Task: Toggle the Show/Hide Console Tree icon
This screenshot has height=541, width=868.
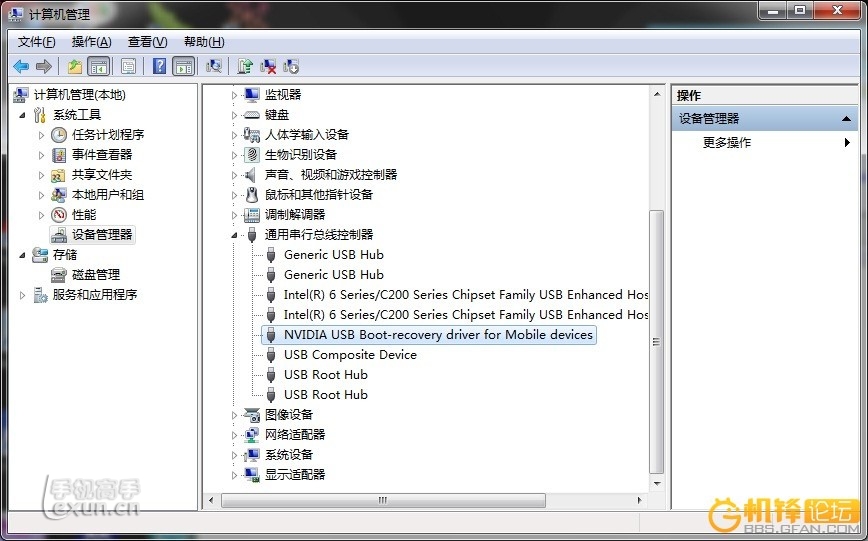Action: coord(99,66)
